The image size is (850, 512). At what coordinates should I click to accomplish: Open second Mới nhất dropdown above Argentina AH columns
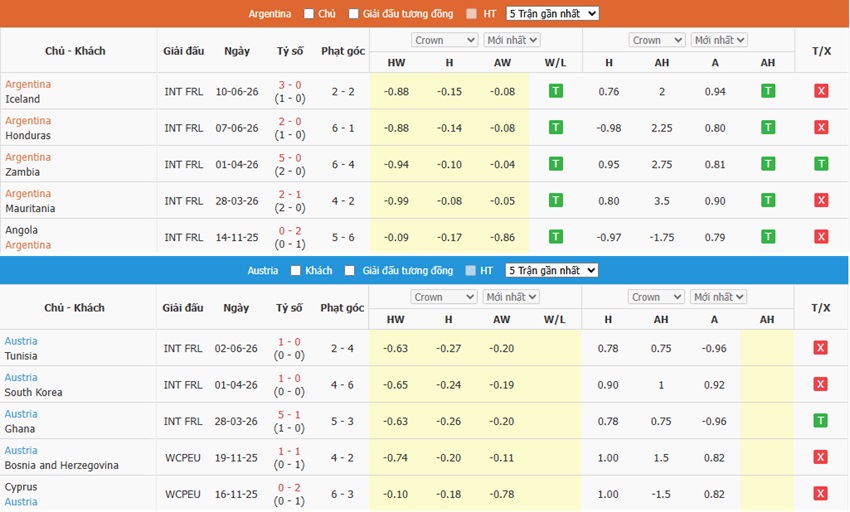point(719,40)
